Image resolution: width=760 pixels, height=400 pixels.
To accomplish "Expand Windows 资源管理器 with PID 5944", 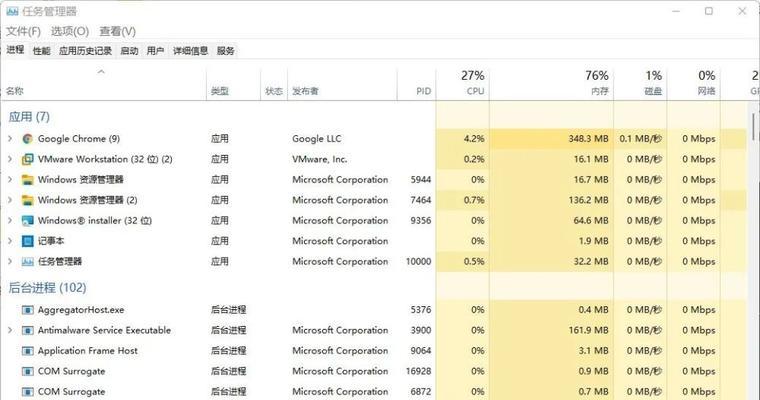I will click(x=10, y=180).
